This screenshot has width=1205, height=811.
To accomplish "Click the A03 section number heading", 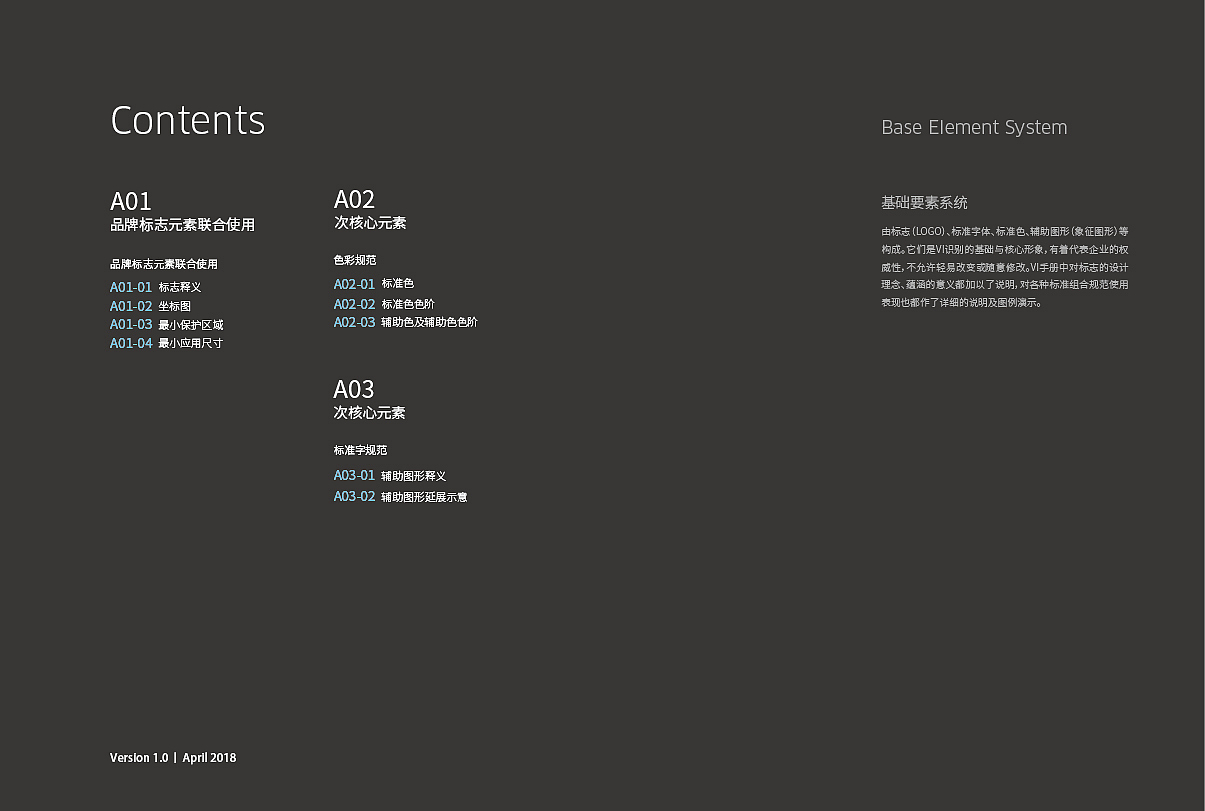I will (354, 389).
